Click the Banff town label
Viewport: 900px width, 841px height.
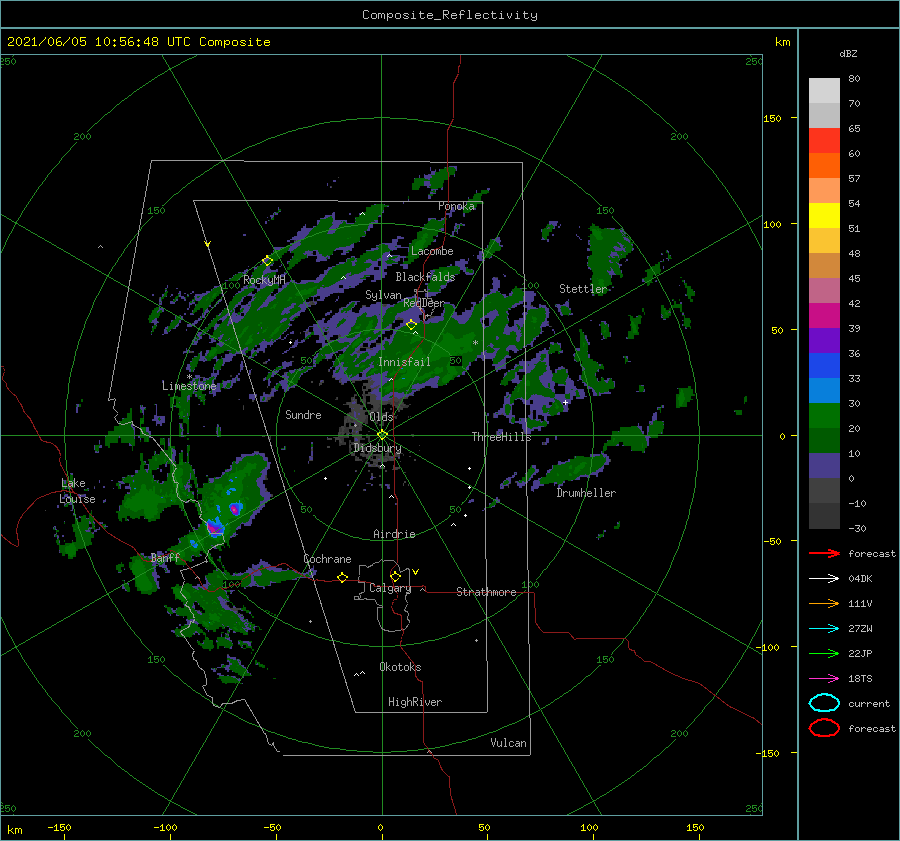pos(165,557)
